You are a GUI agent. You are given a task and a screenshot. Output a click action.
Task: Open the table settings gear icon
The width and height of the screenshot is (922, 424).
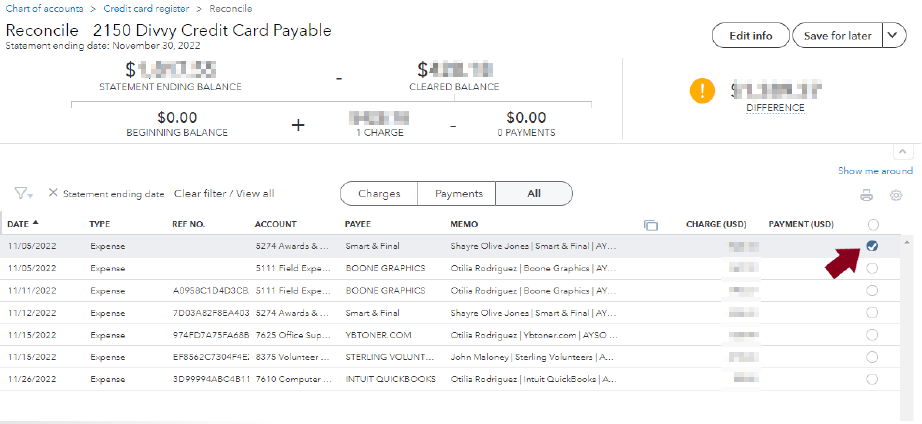click(x=896, y=195)
